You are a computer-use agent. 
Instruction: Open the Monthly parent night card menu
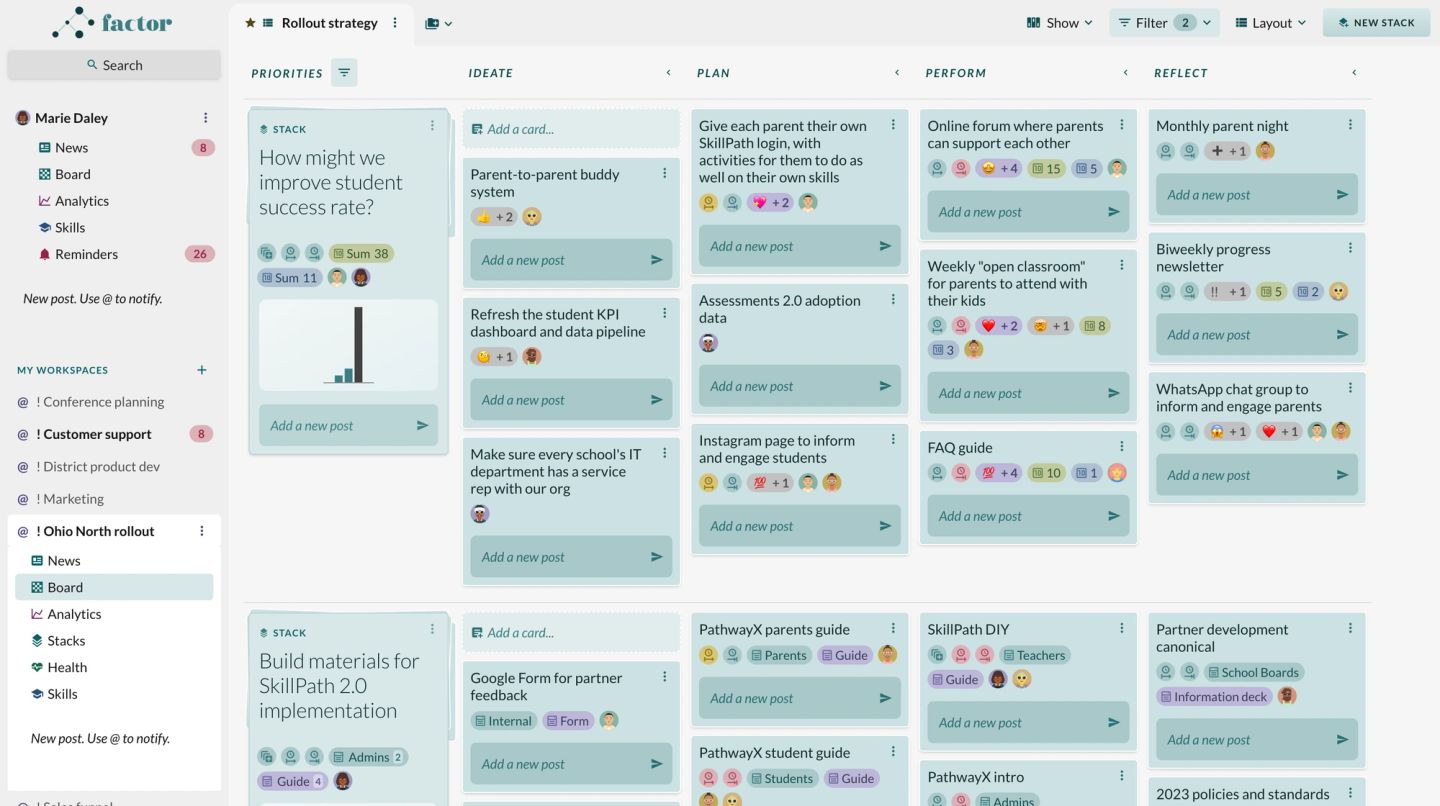click(x=1350, y=126)
